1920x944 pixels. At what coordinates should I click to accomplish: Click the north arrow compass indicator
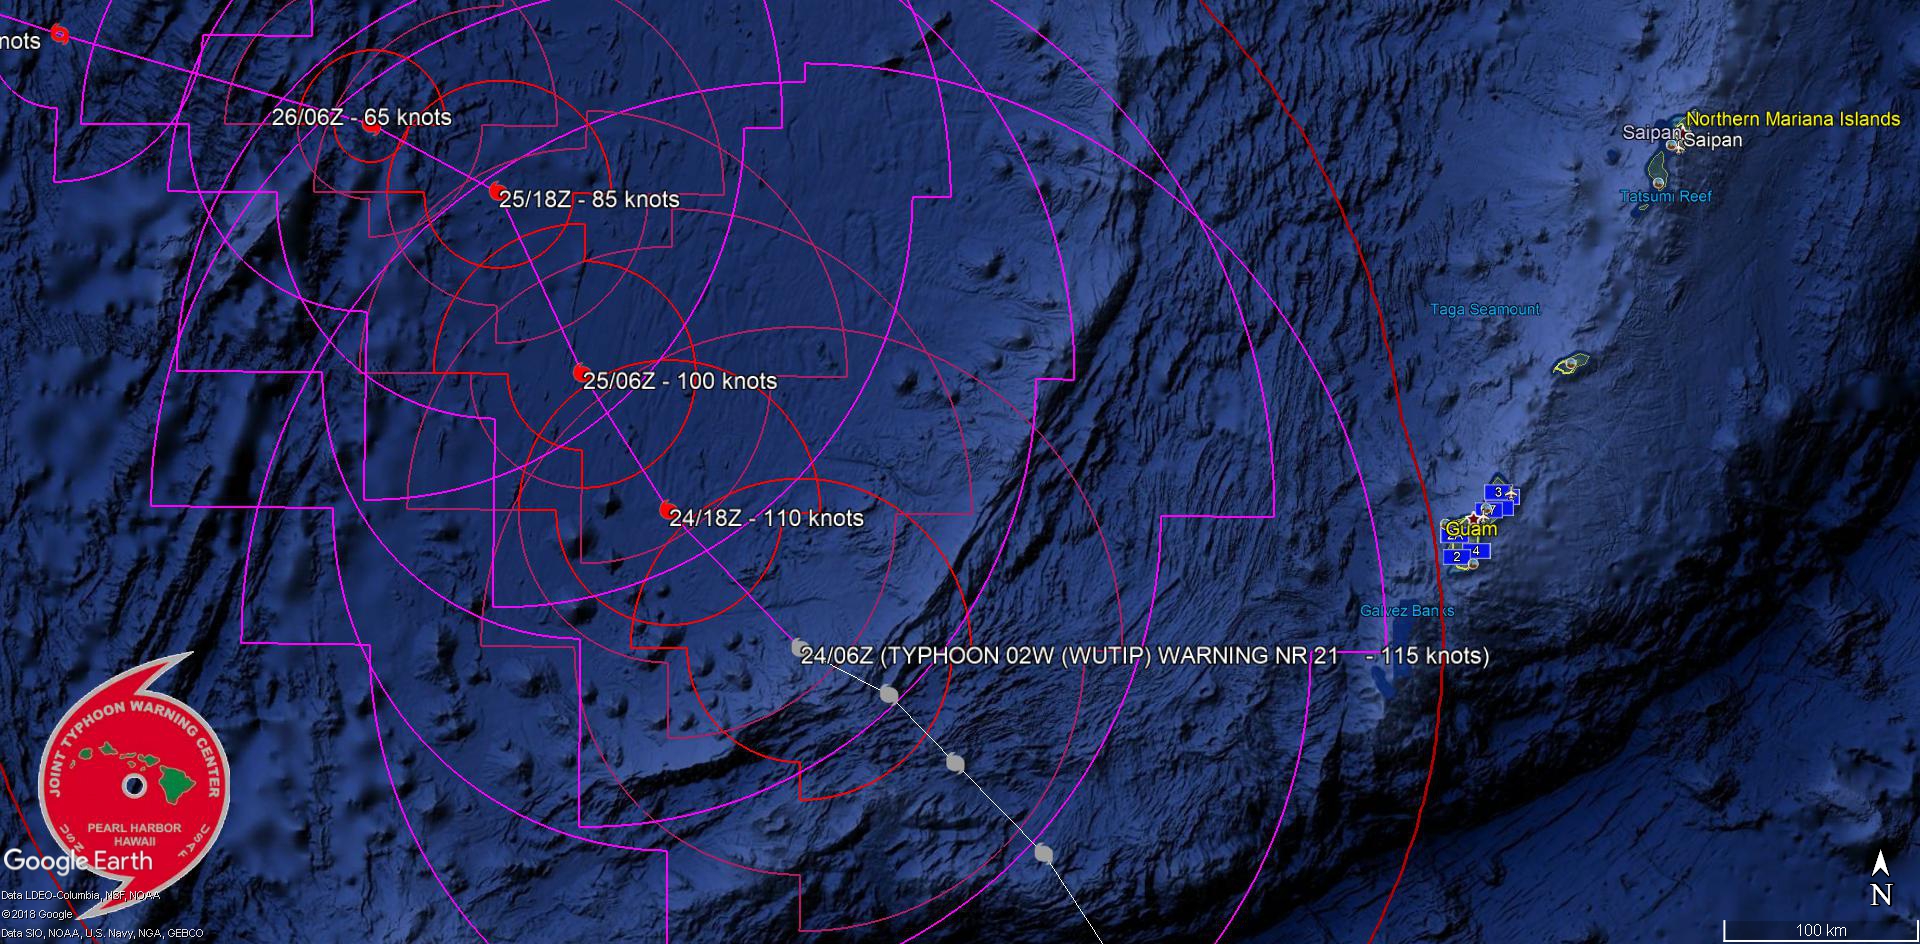pyautogui.click(x=1881, y=880)
